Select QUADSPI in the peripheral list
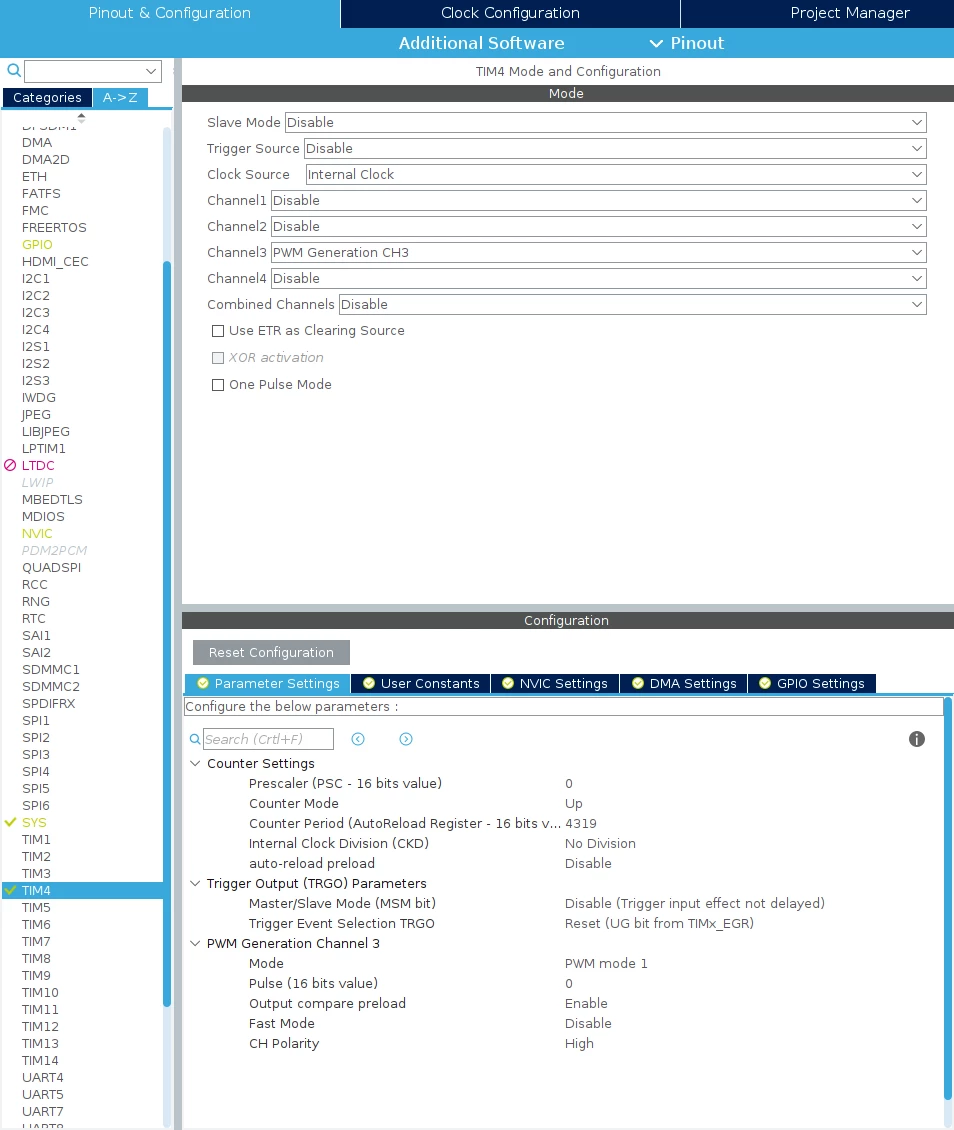This screenshot has height=1130, width=954. [51, 567]
